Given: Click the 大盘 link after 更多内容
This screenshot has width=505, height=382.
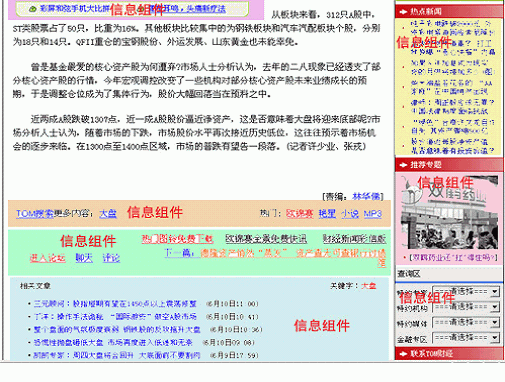Looking at the screenshot, I should point(108,213).
